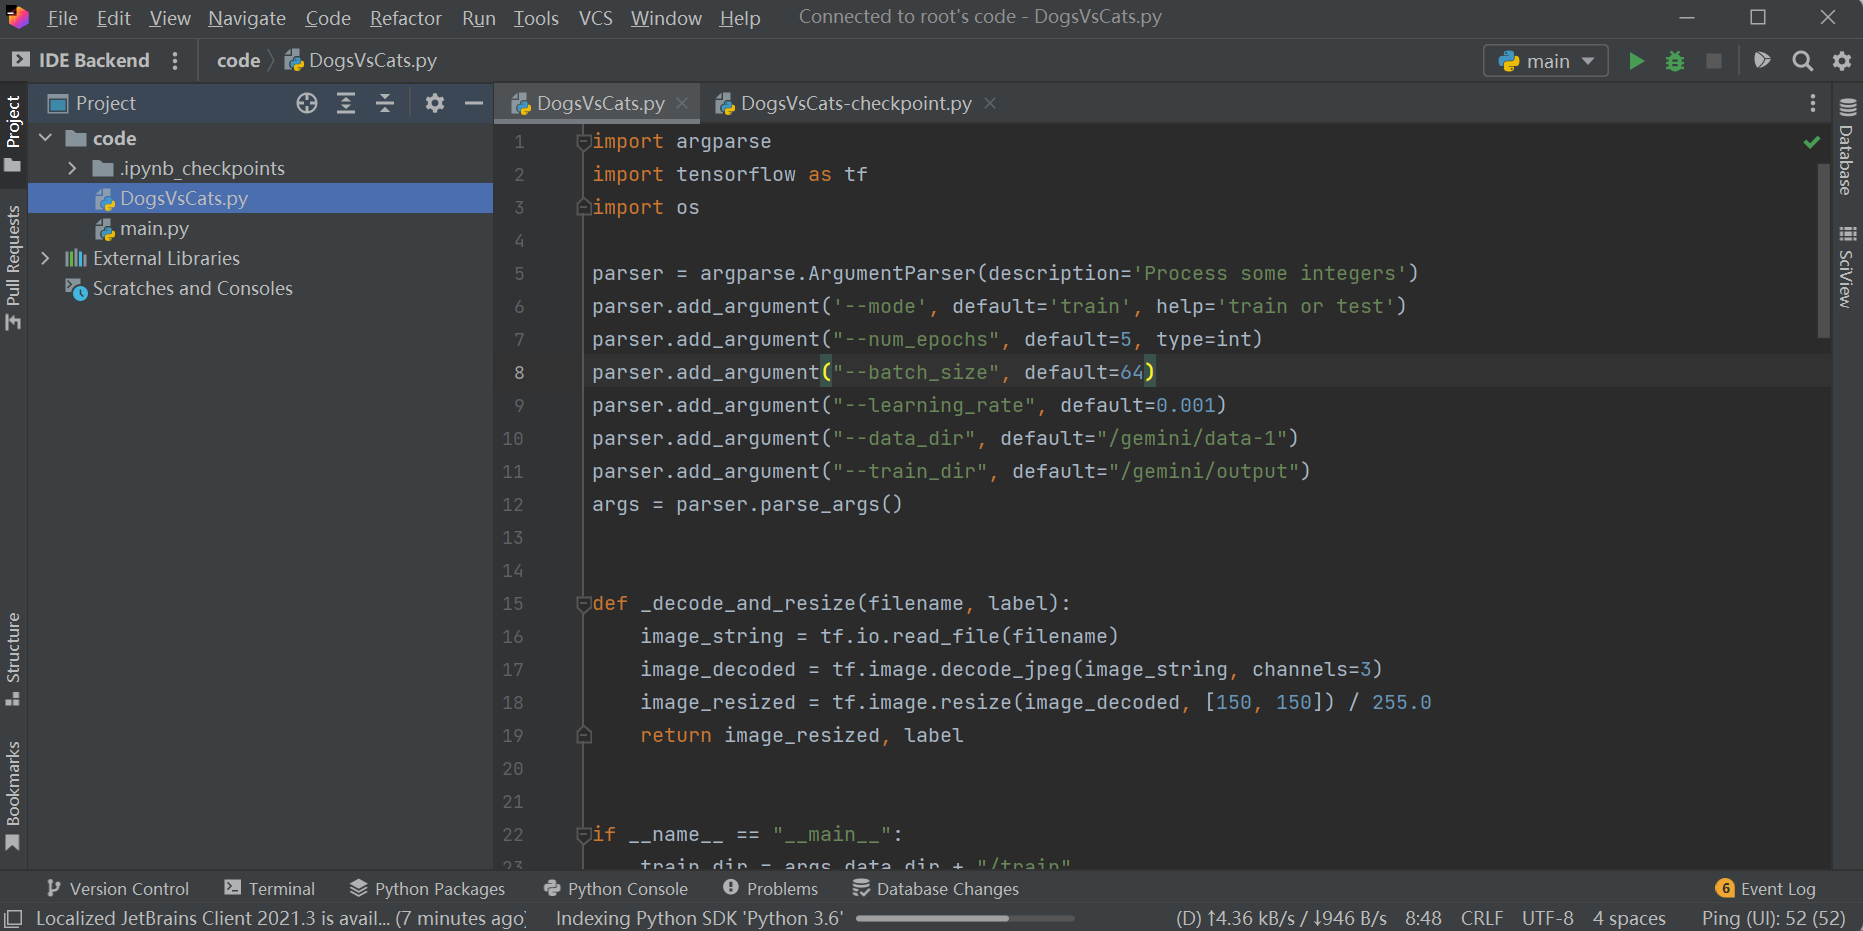Expand the External Libraries node

coord(45,258)
